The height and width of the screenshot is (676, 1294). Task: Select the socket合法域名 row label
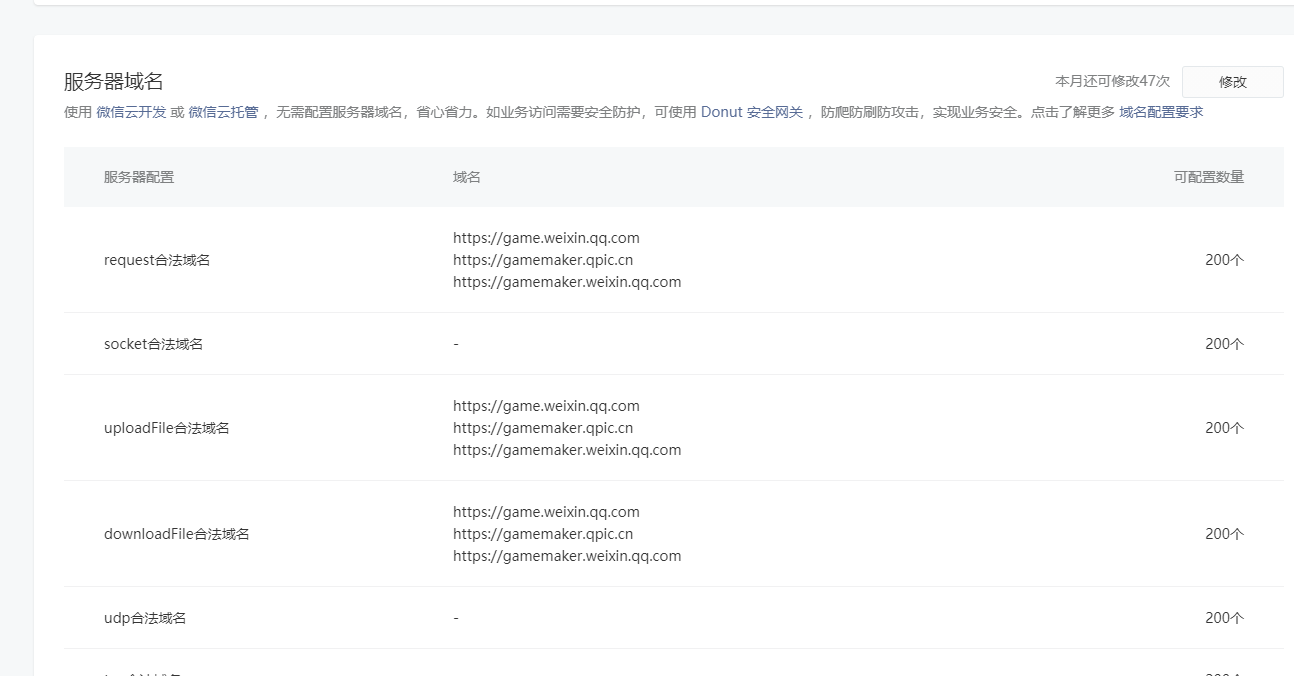coord(153,344)
